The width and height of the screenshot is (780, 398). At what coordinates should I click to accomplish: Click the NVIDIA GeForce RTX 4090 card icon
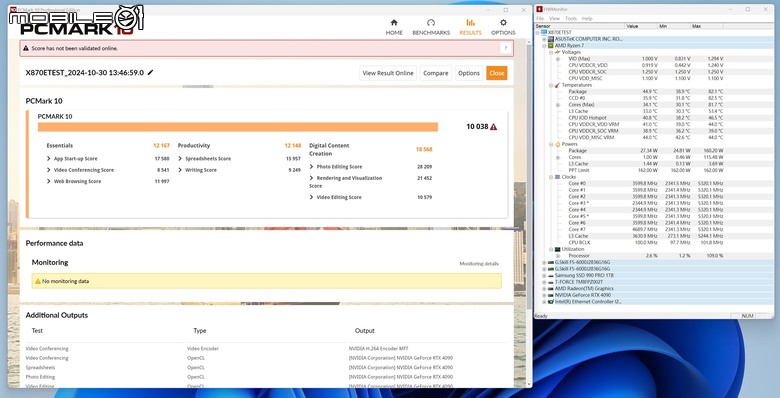(x=551, y=295)
